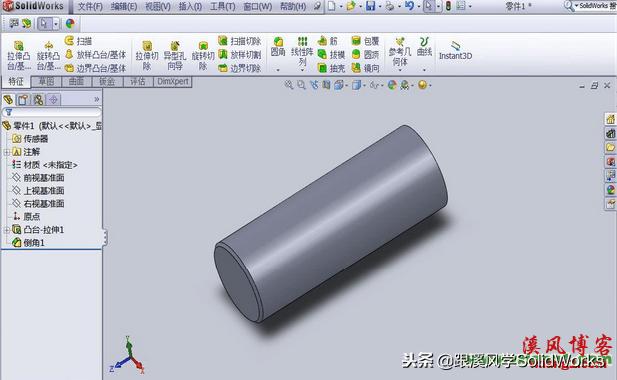This screenshot has height=380, width=617.
Task: Click the Undo arrow icon
Action: click(x=409, y=6)
